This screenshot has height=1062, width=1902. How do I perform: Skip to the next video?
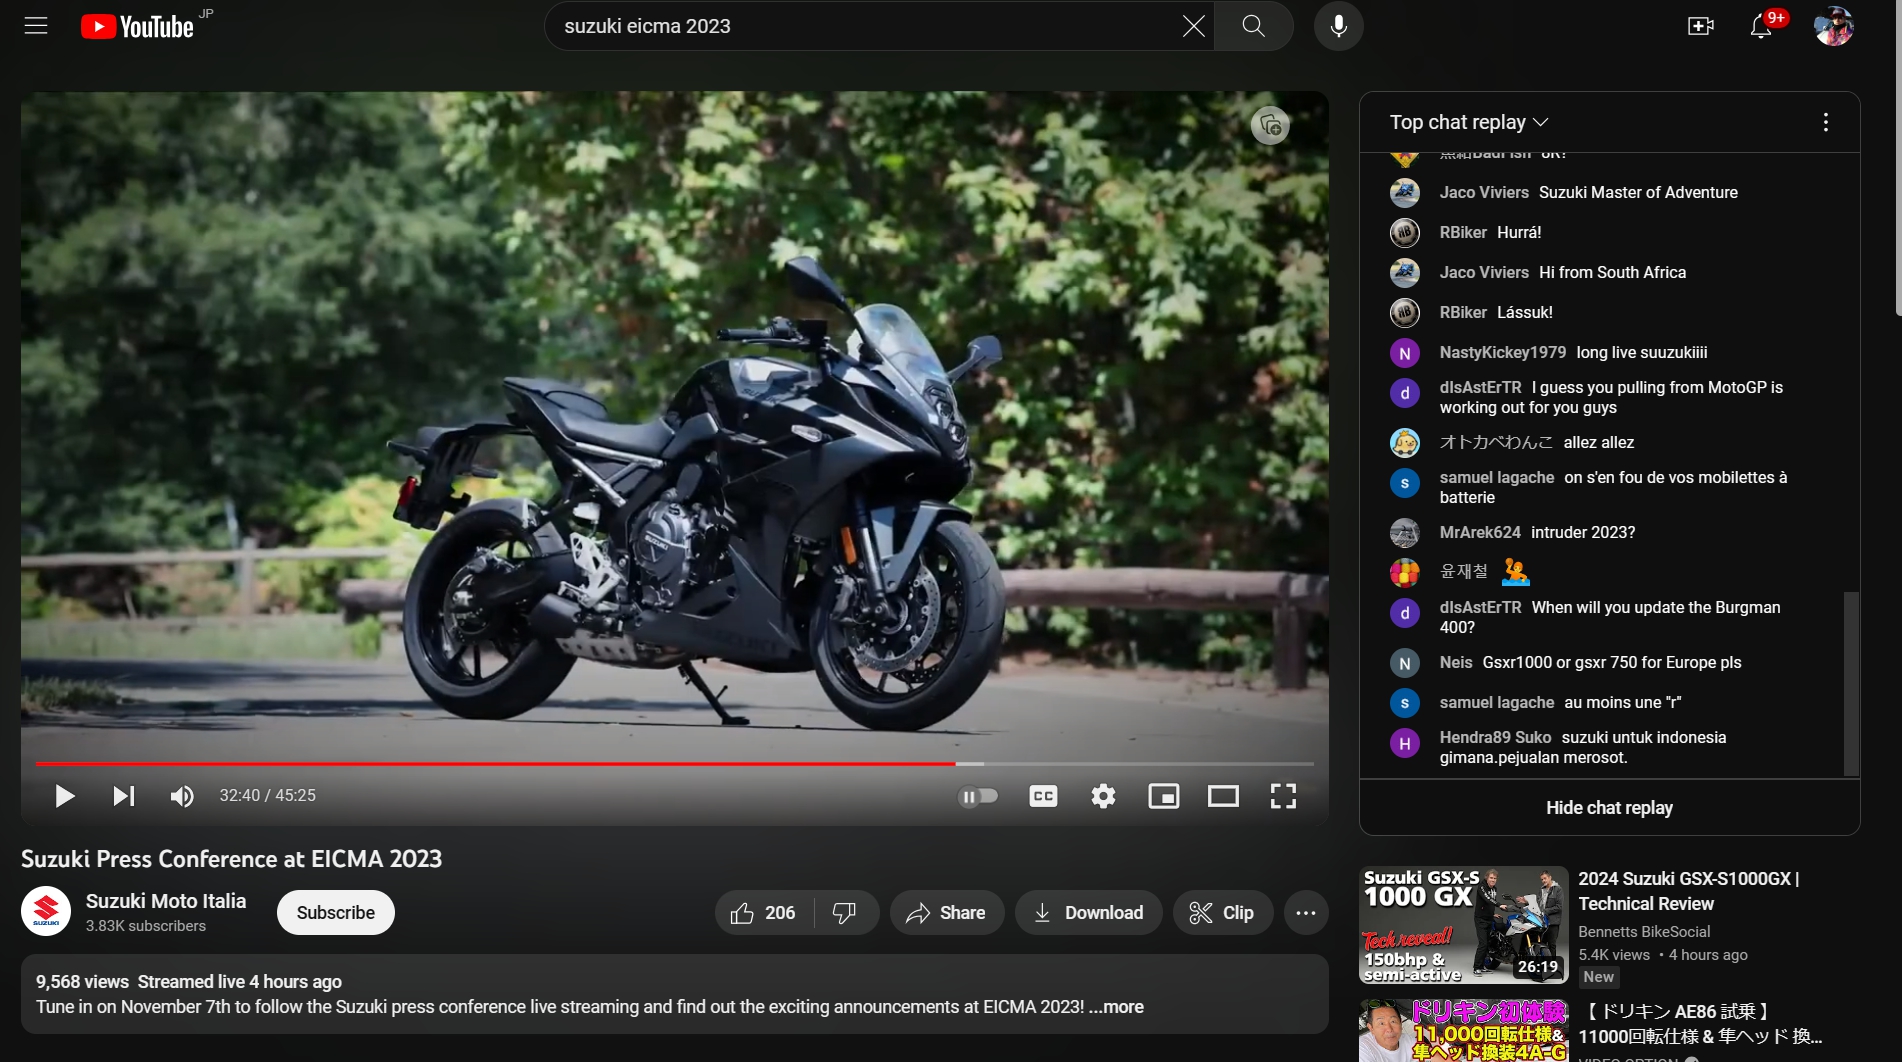(x=124, y=796)
